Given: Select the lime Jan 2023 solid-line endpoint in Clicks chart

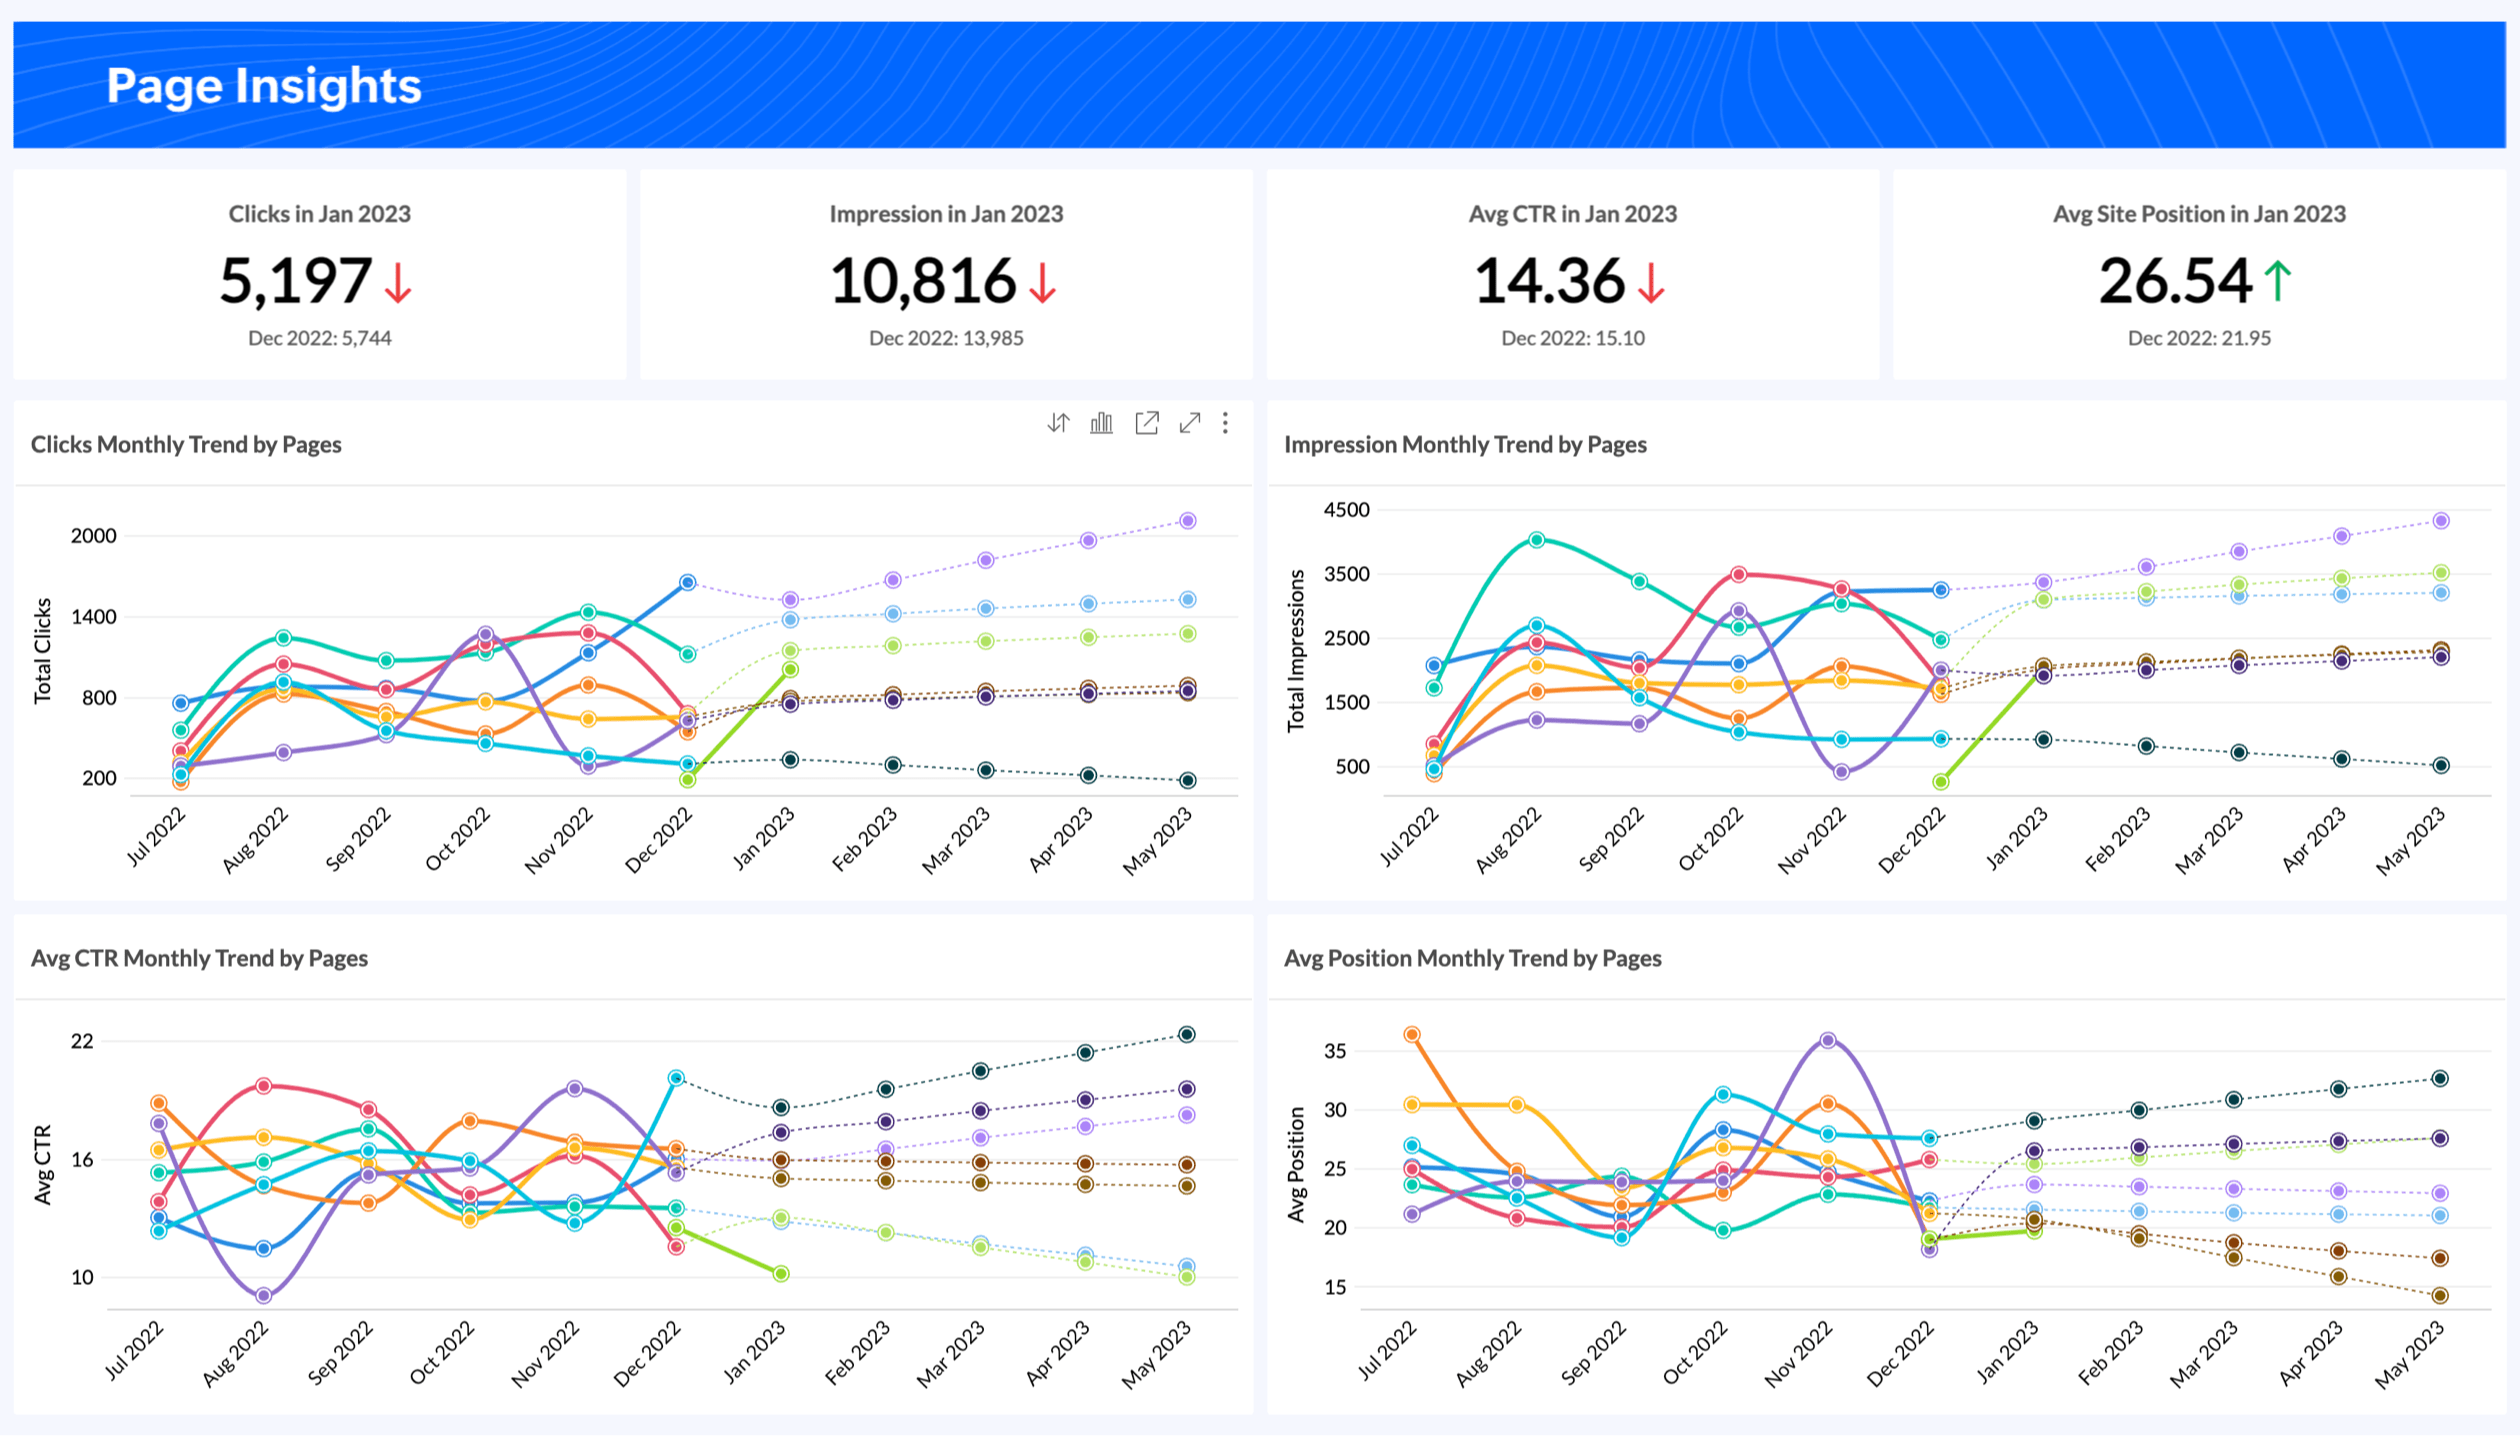Looking at the screenshot, I should pyautogui.click(x=790, y=670).
